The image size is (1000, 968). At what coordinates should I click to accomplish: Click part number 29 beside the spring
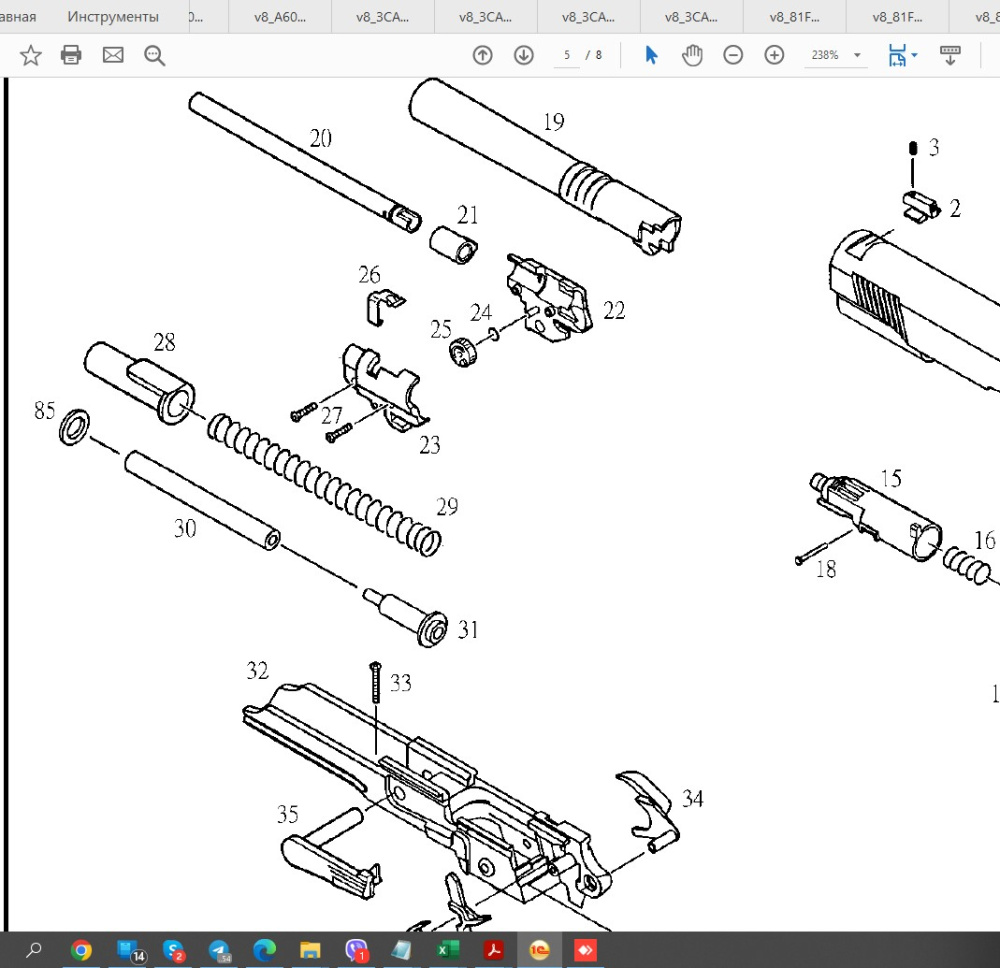447,507
